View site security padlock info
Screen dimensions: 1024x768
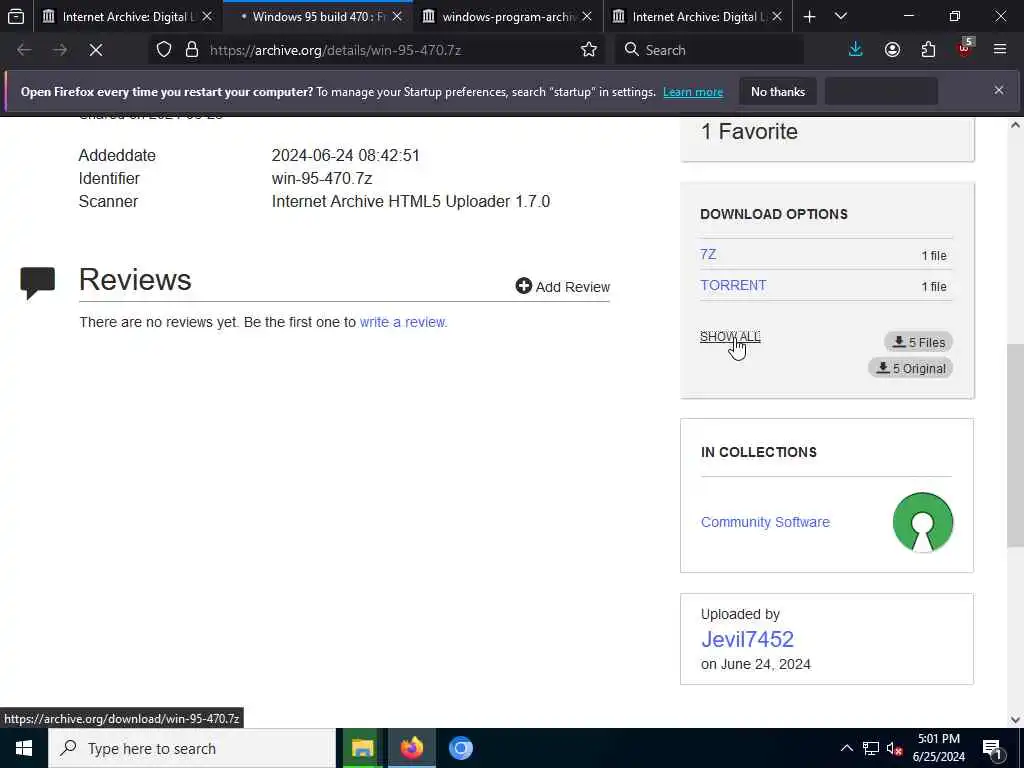[x=191, y=50]
